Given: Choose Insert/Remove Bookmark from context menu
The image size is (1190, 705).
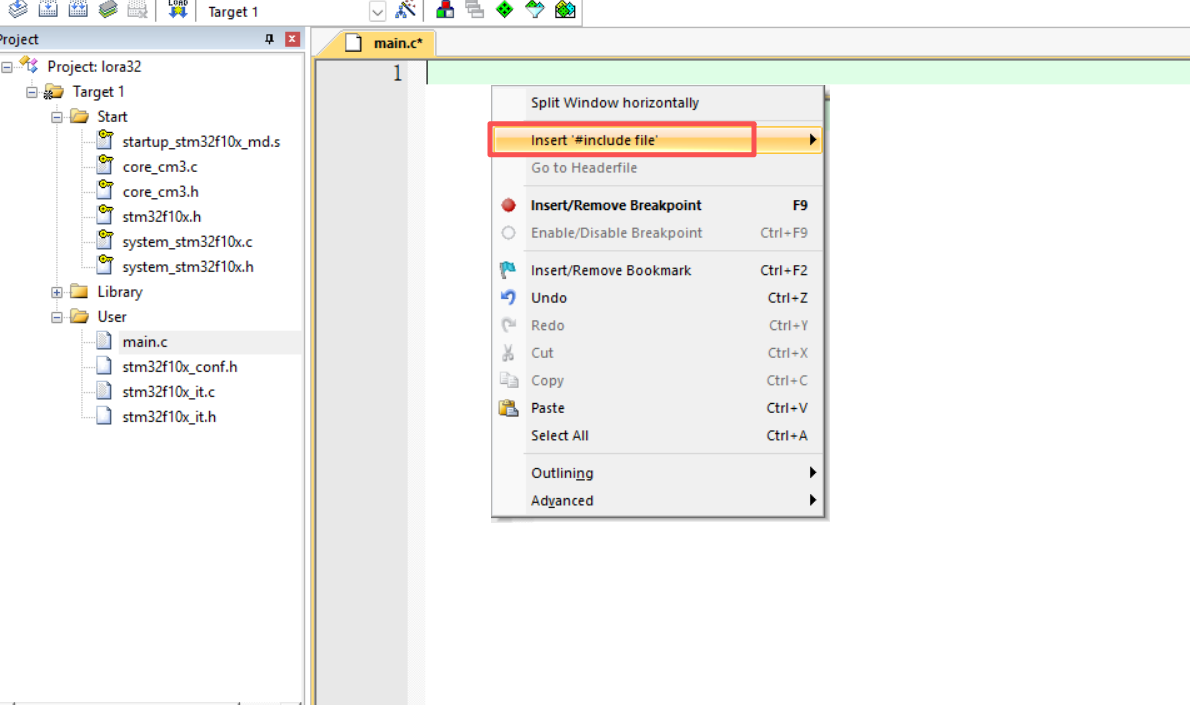Looking at the screenshot, I should click(x=657, y=270).
